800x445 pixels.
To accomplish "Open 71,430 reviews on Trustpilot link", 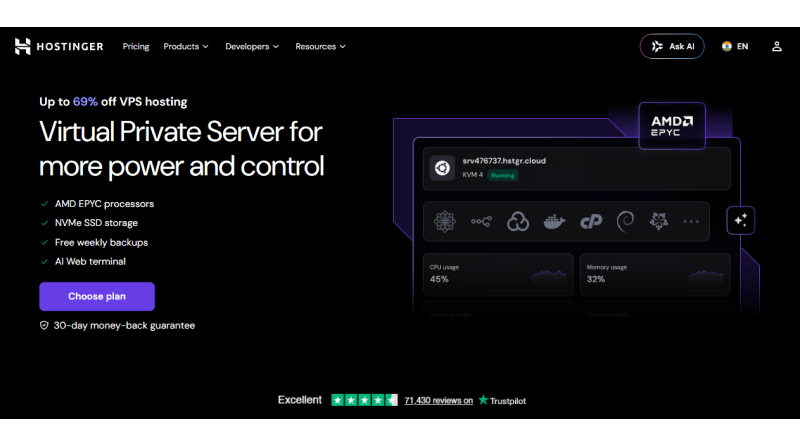I will [439, 401].
